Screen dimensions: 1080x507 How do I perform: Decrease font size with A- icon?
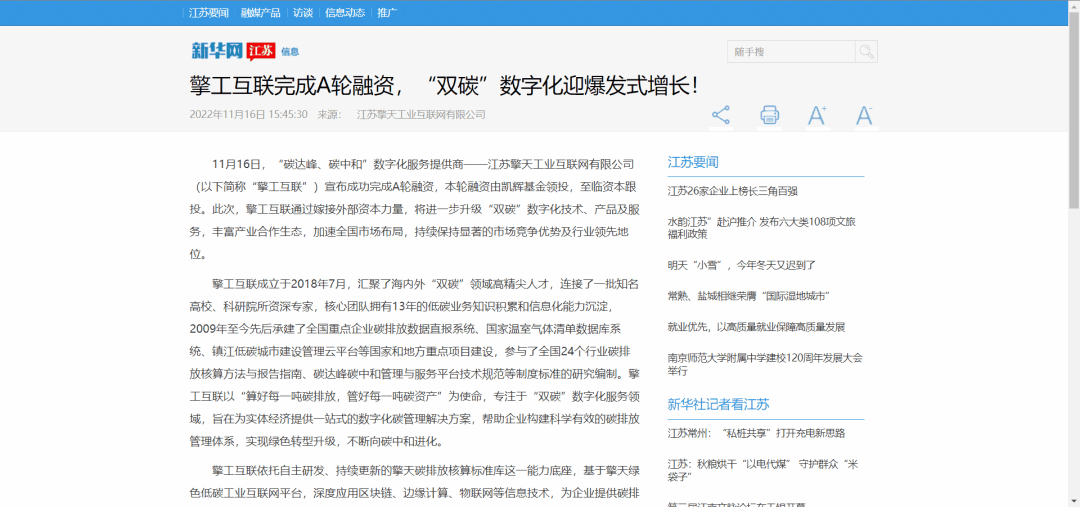[864, 115]
